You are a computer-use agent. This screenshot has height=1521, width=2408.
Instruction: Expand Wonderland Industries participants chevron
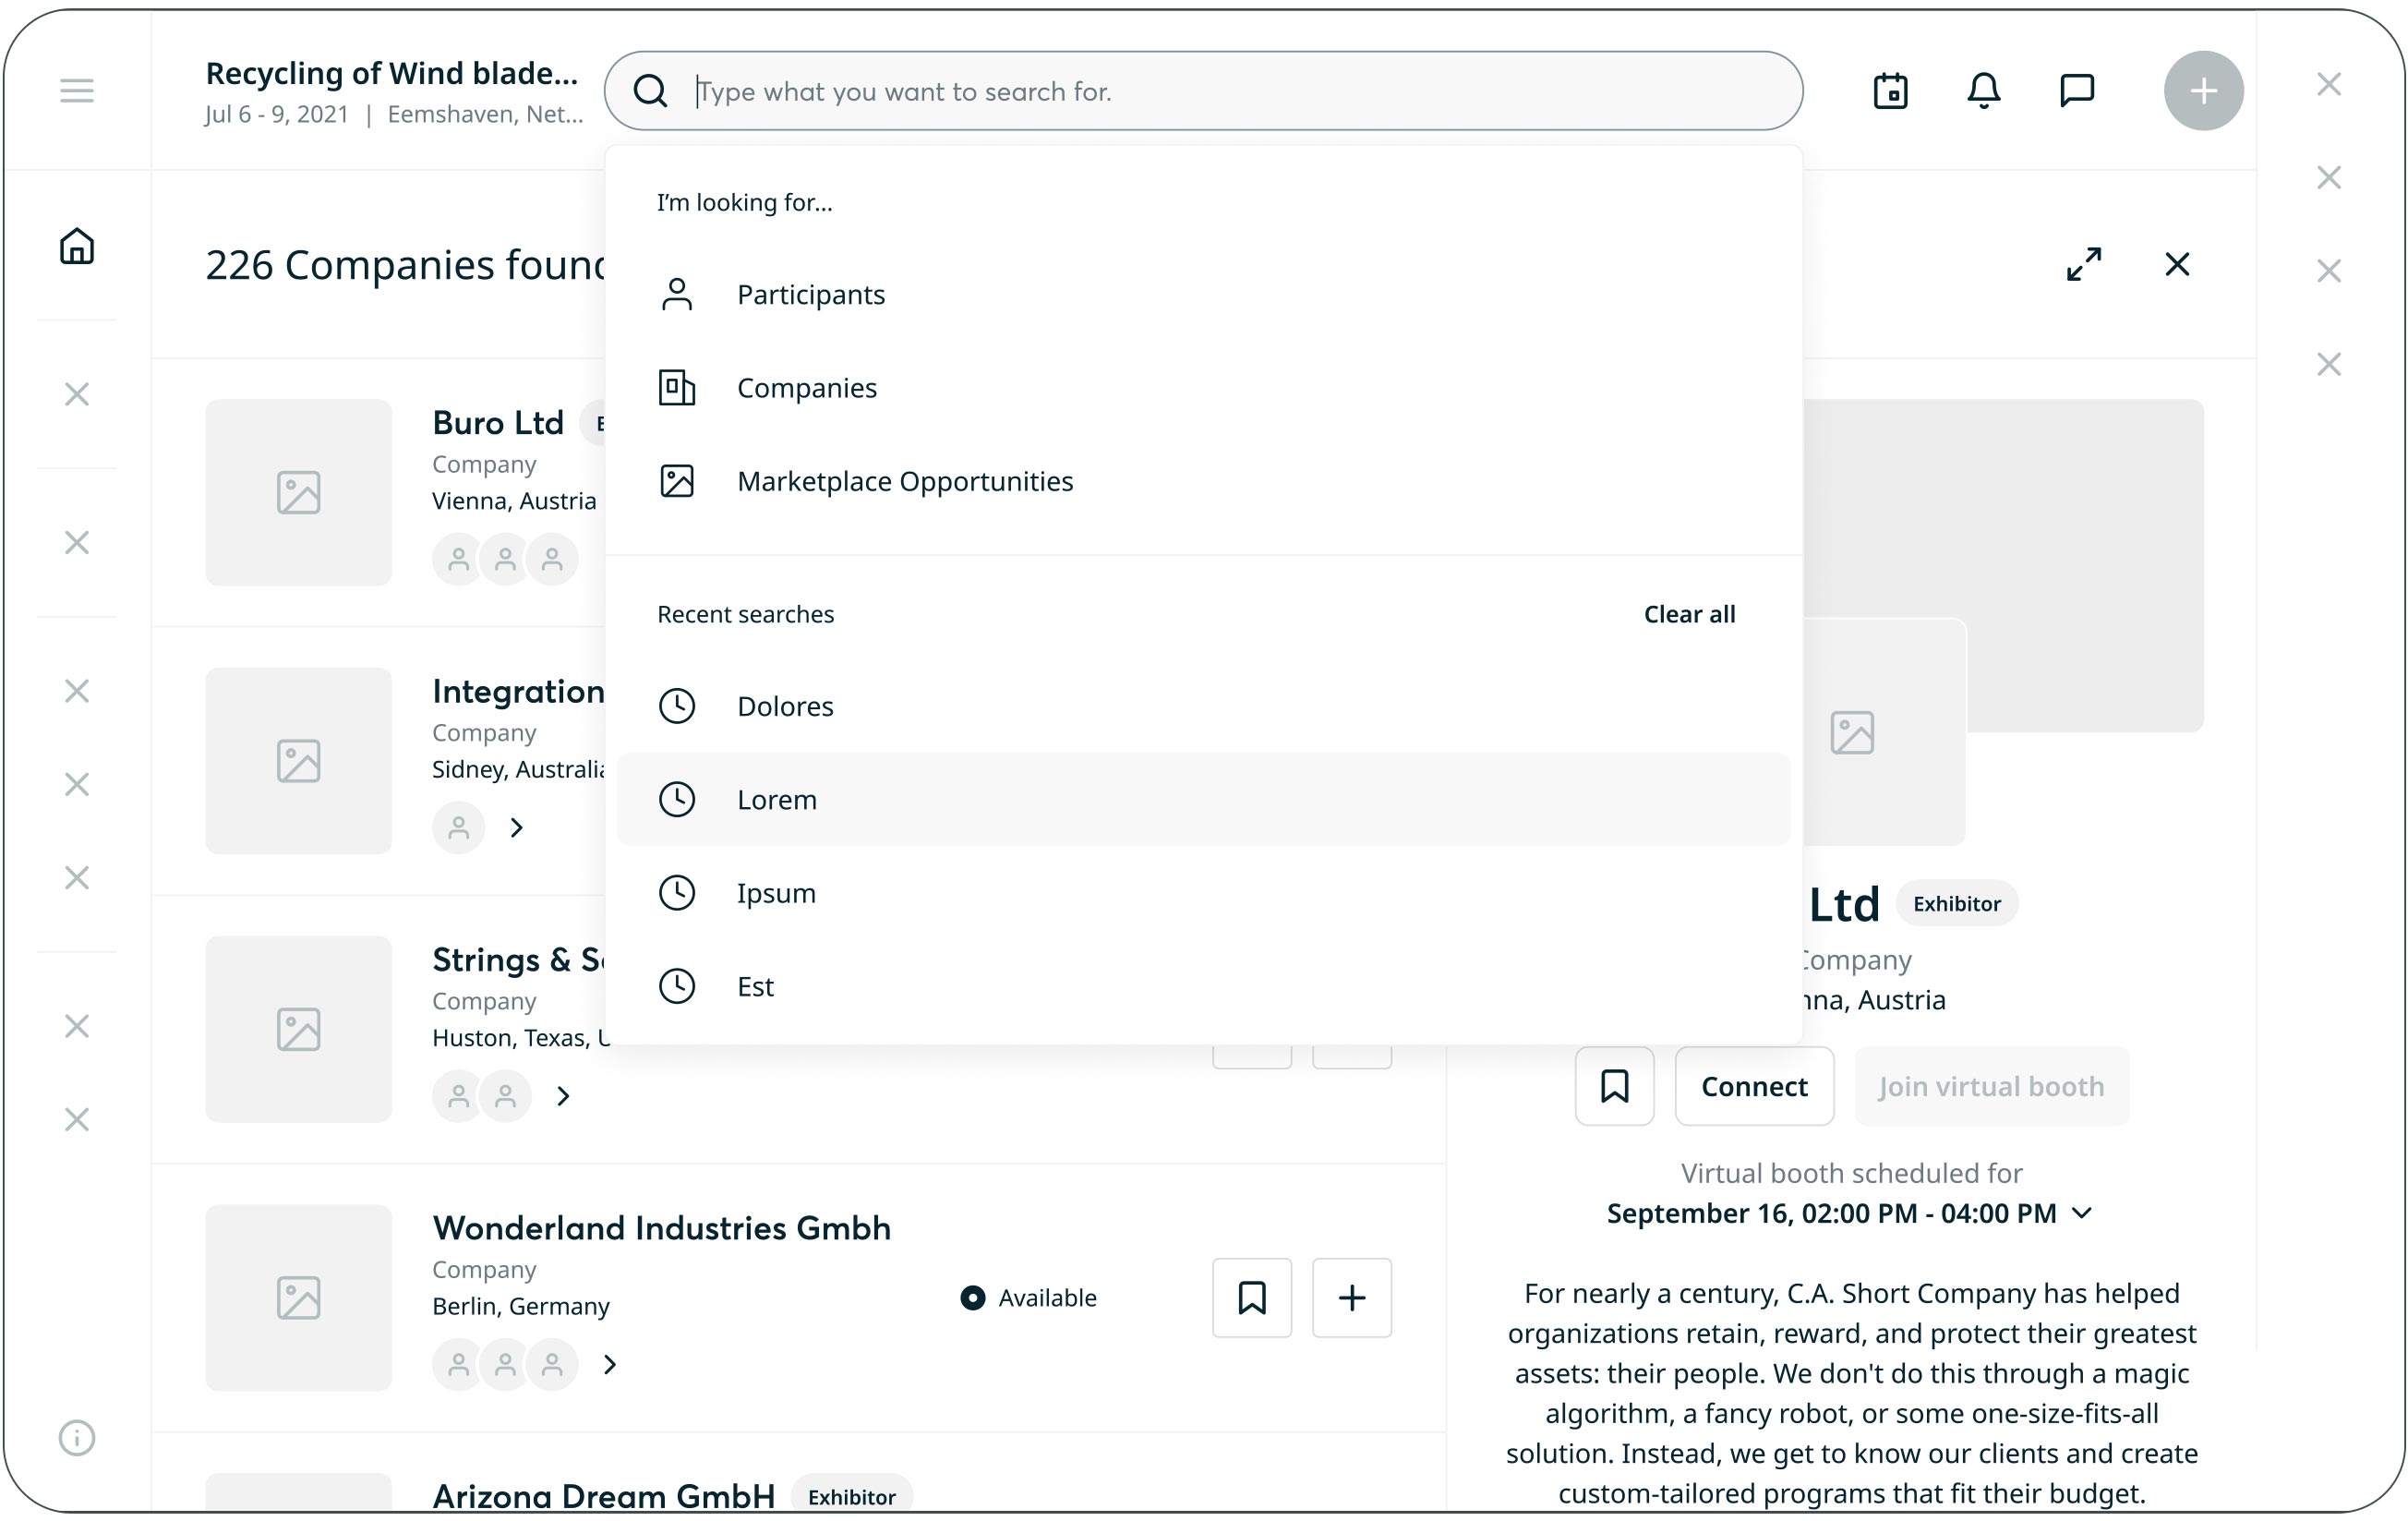click(x=610, y=1364)
